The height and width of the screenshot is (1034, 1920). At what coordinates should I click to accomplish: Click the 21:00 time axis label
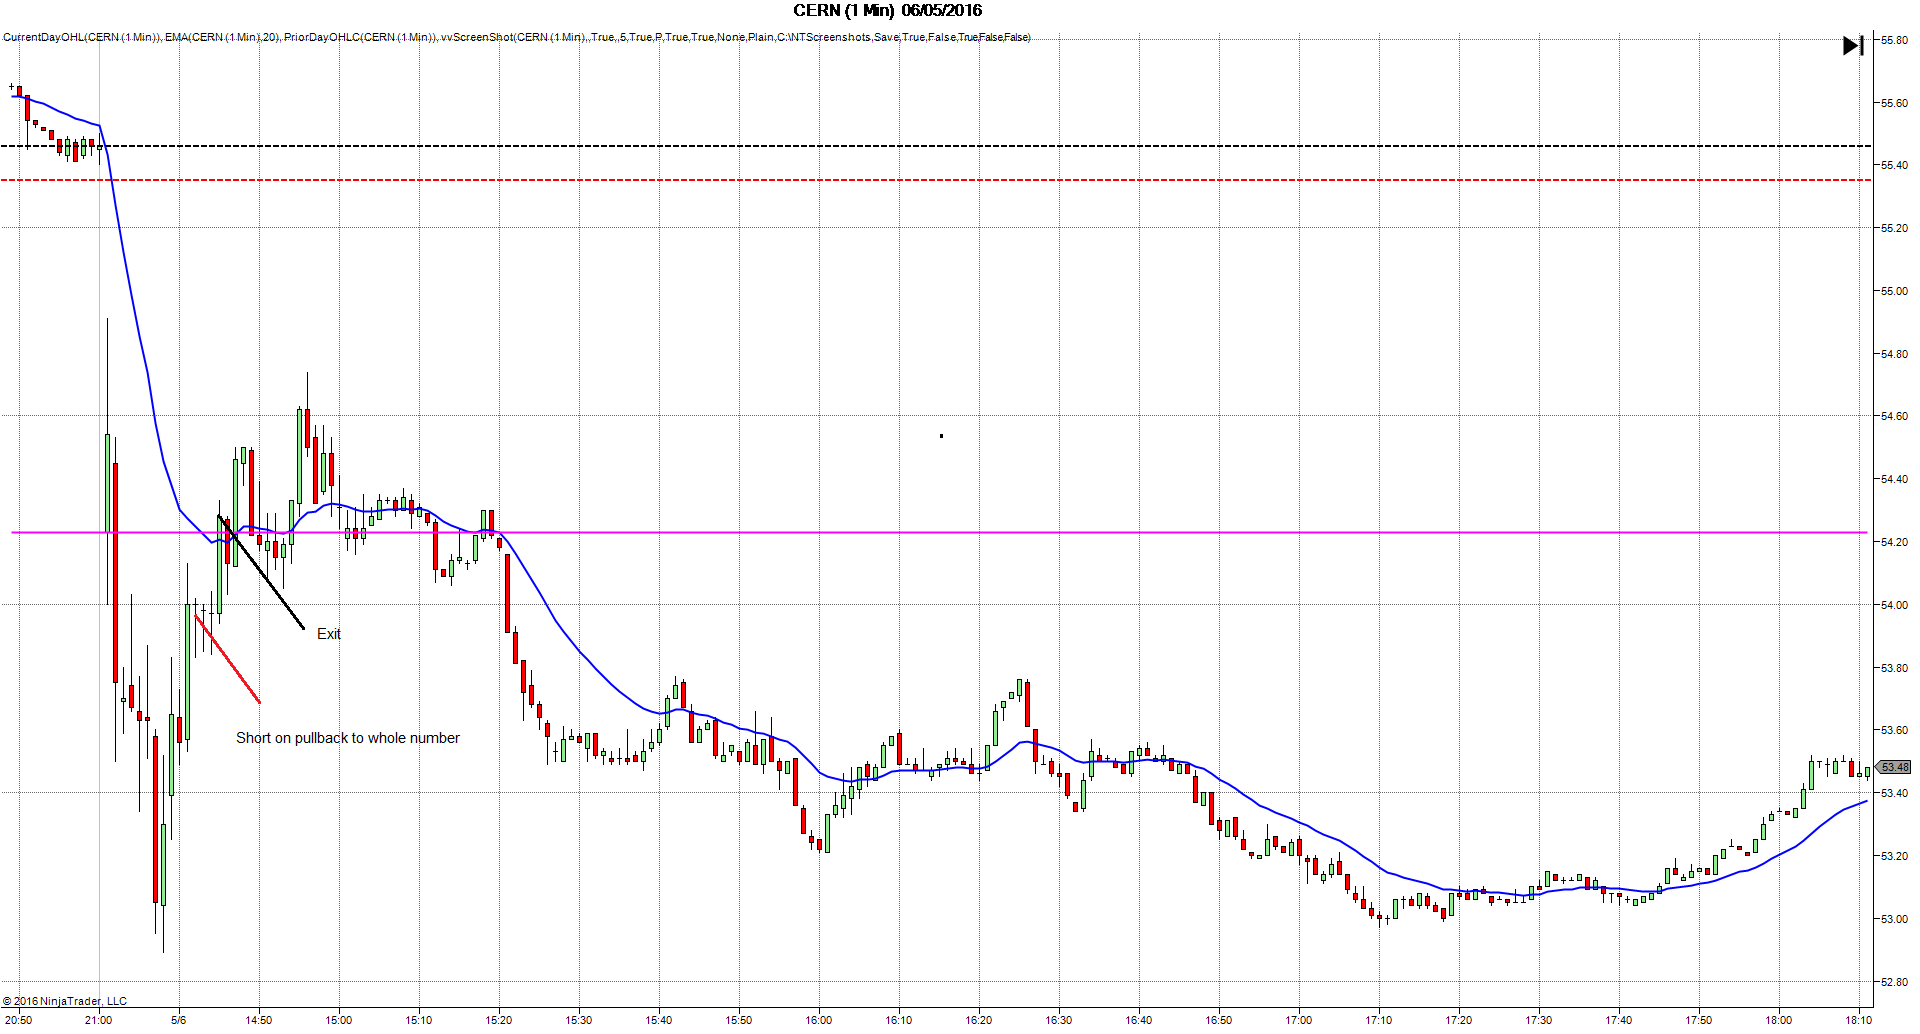(x=98, y=1020)
